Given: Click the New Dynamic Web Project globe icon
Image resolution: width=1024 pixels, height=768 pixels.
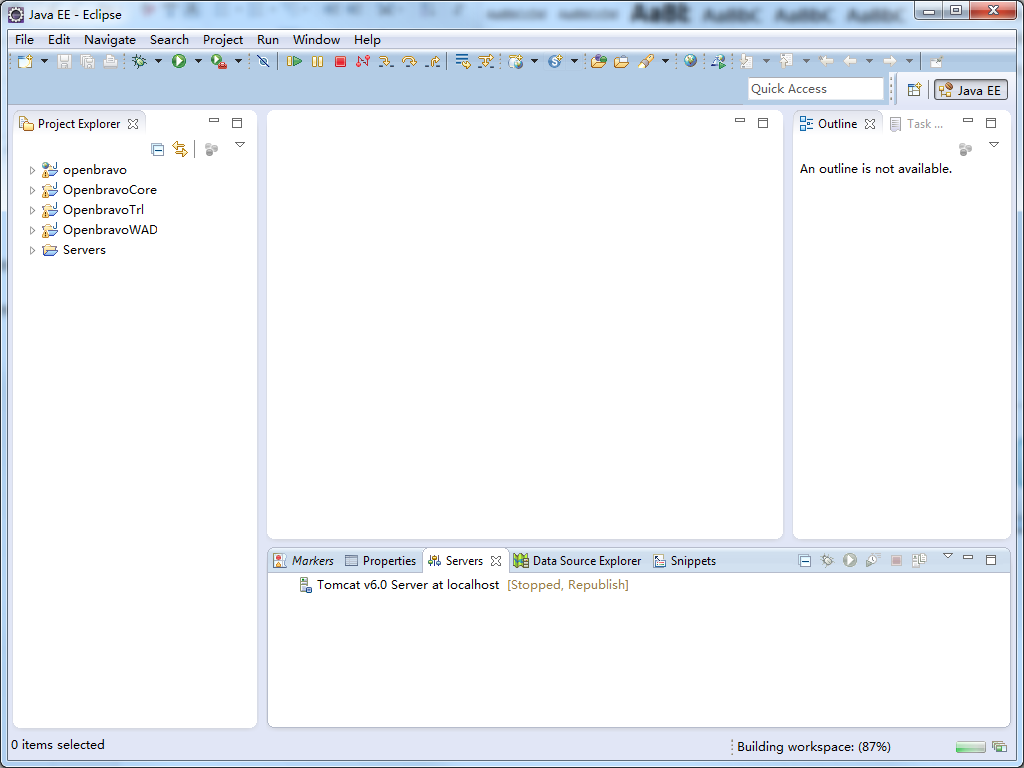Looking at the screenshot, I should coord(516,61).
